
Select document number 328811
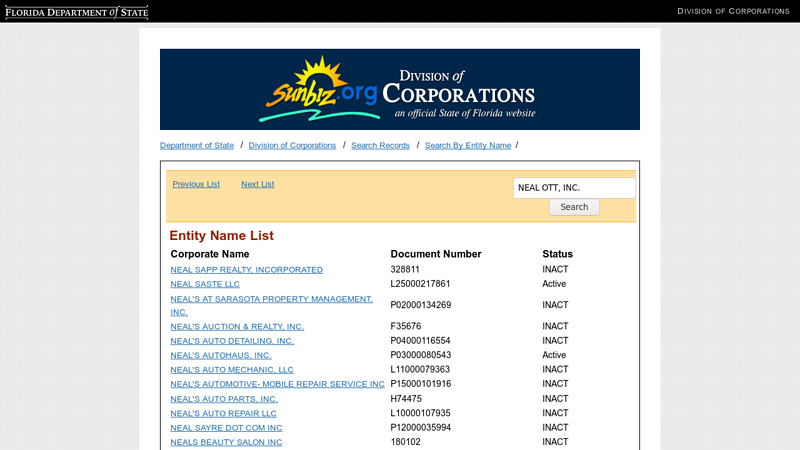405,269
